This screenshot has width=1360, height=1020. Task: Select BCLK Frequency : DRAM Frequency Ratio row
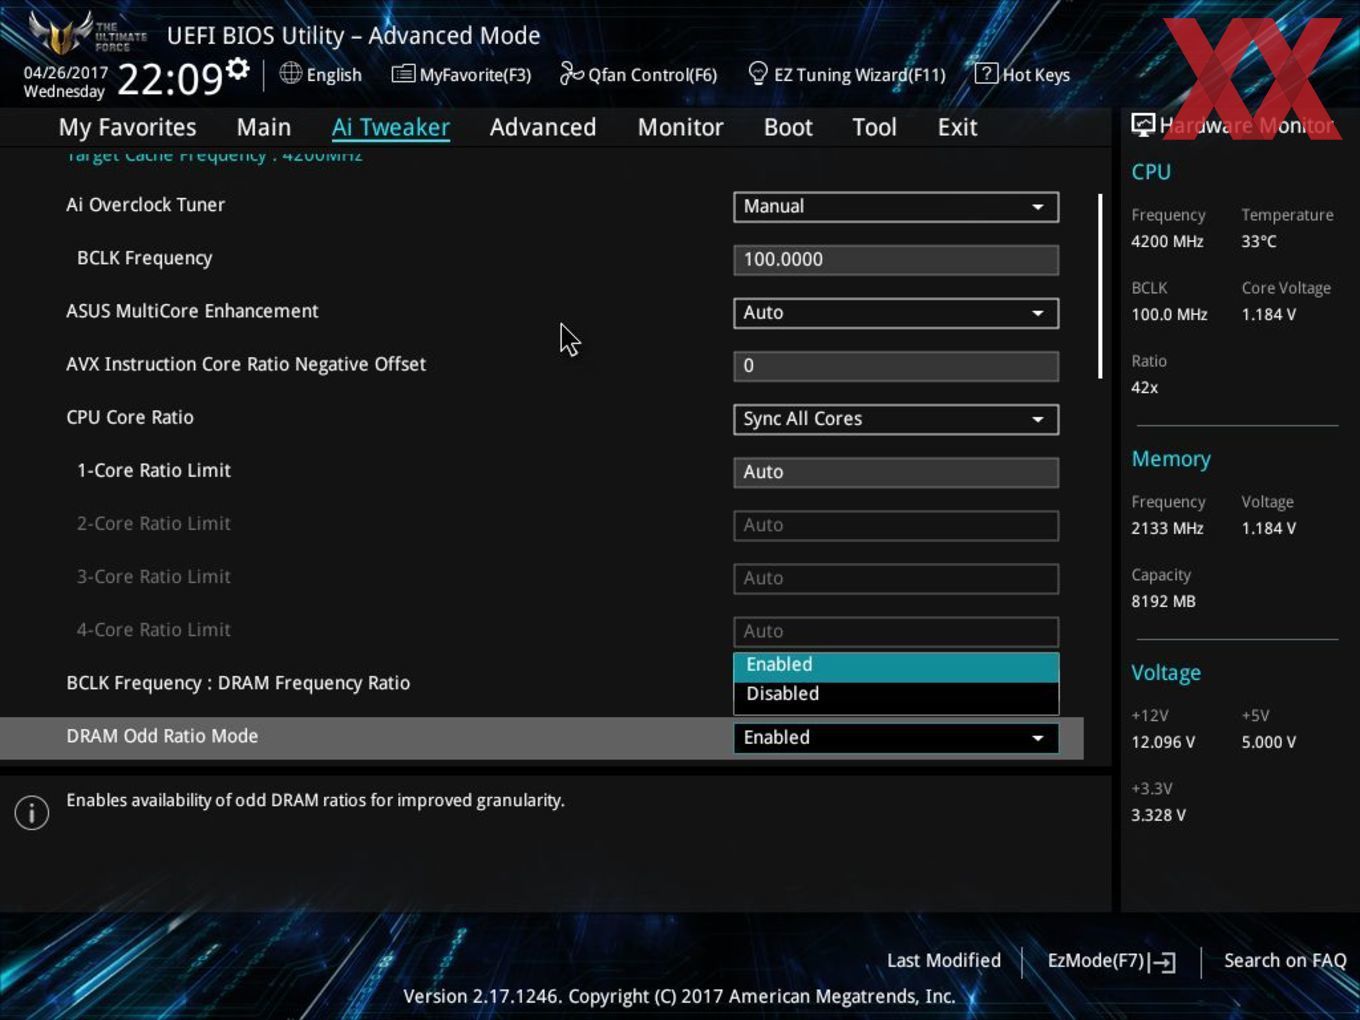coord(238,683)
